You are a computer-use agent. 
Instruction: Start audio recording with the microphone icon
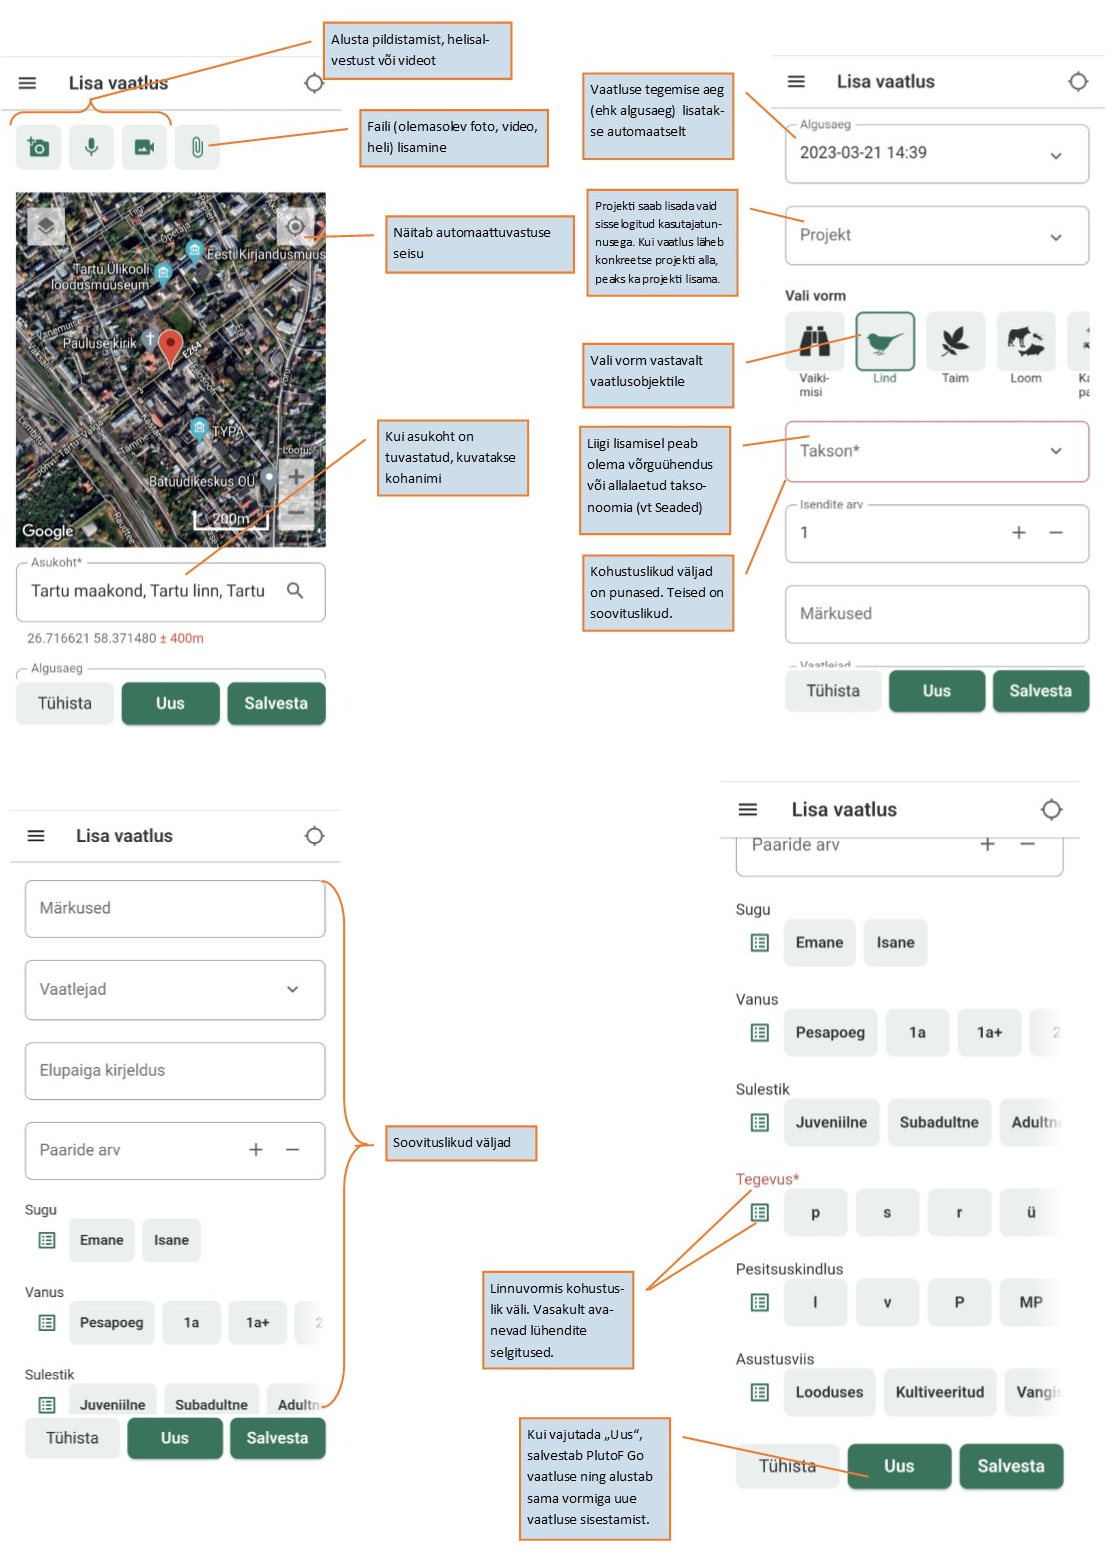click(91, 148)
